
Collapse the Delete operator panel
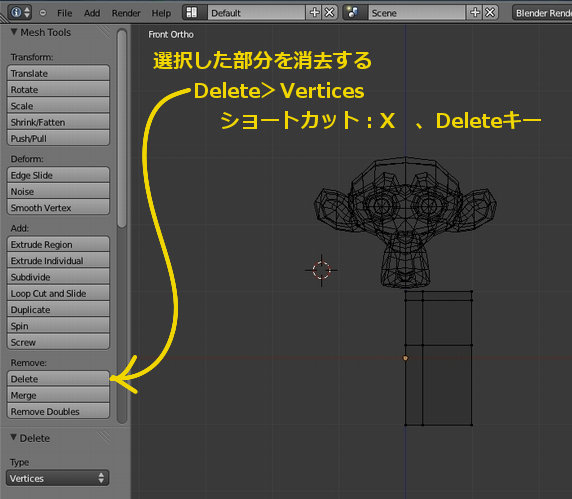pos(13,437)
